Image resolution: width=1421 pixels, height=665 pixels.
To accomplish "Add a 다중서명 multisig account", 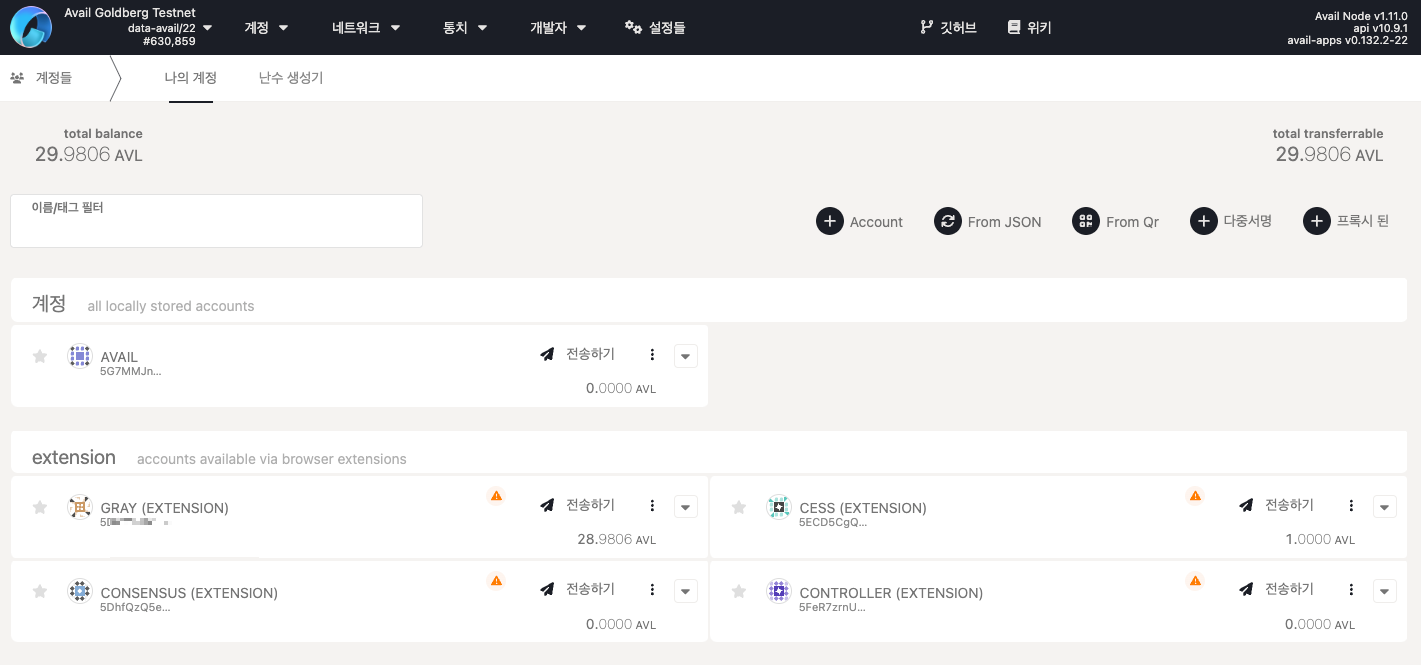I will [1231, 221].
